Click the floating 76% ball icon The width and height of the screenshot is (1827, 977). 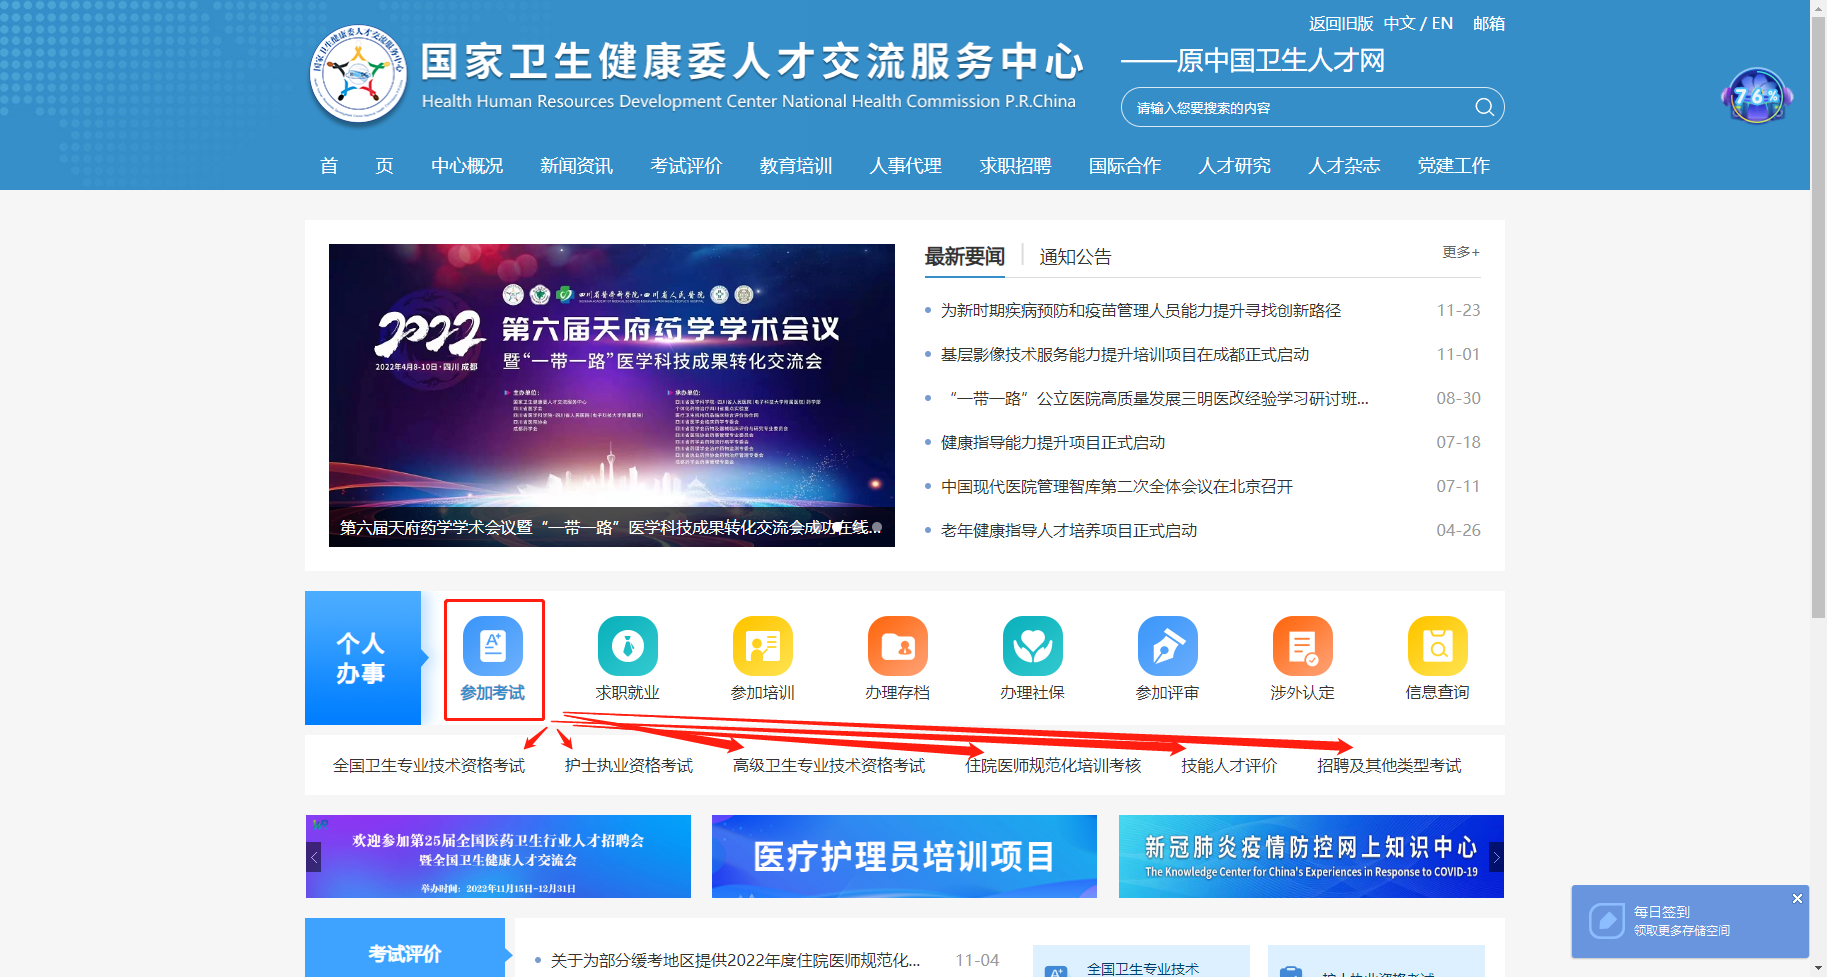[x=1757, y=96]
